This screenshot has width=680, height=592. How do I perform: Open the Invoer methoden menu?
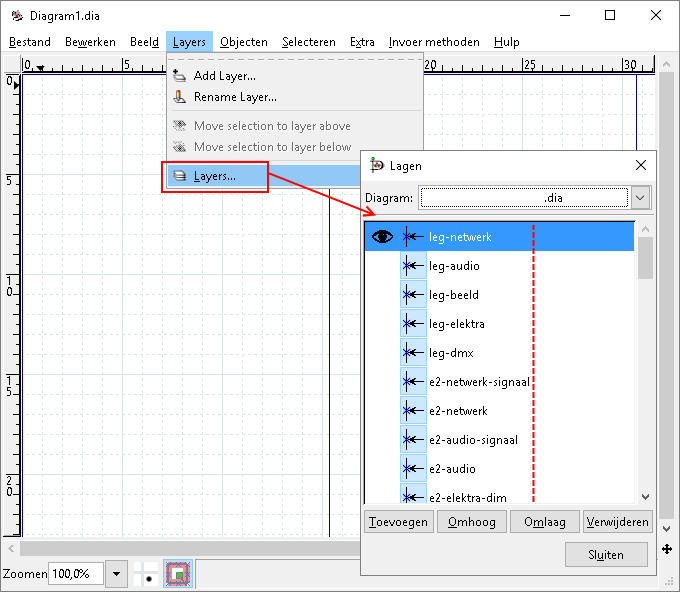pos(434,42)
